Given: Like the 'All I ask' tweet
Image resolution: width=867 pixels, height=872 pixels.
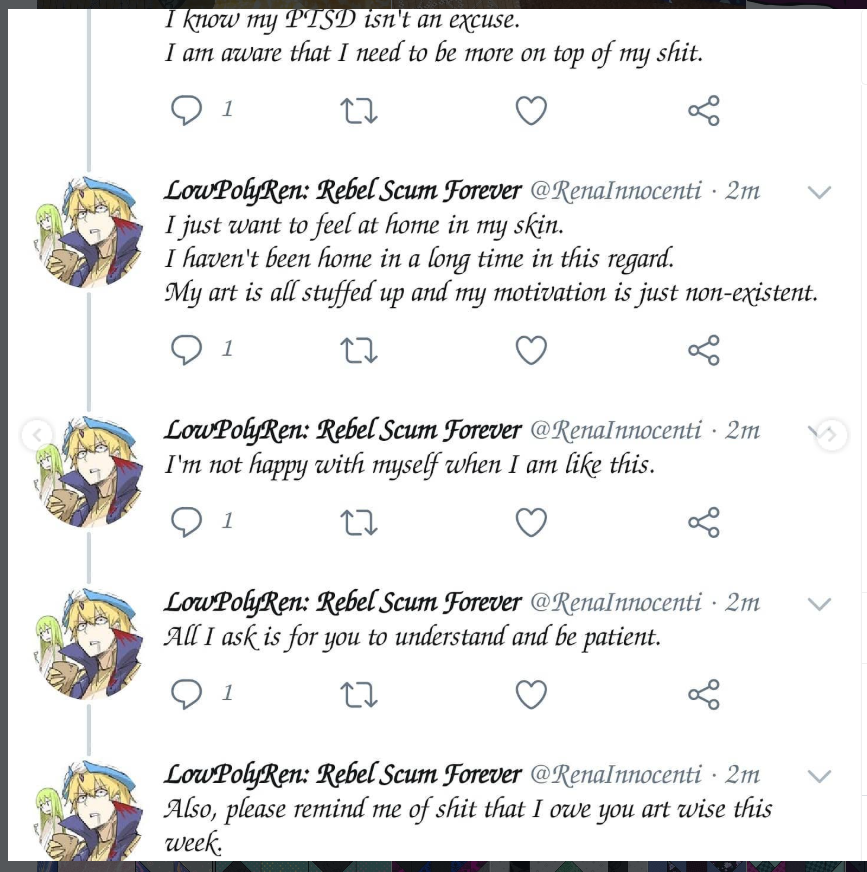Looking at the screenshot, I should (x=531, y=694).
